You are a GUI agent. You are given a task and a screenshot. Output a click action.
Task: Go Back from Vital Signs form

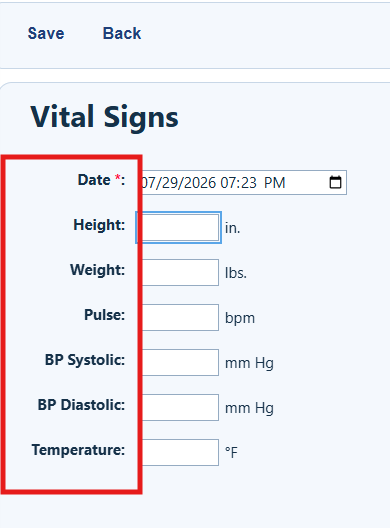click(x=122, y=33)
